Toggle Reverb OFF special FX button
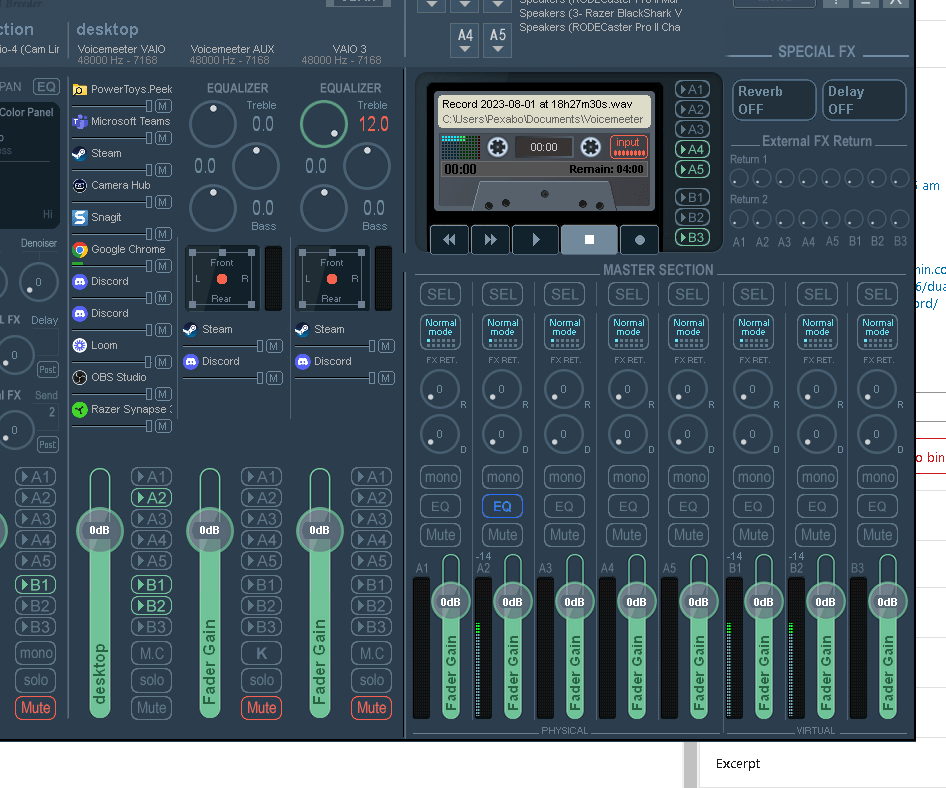The image size is (946, 788). [774, 100]
